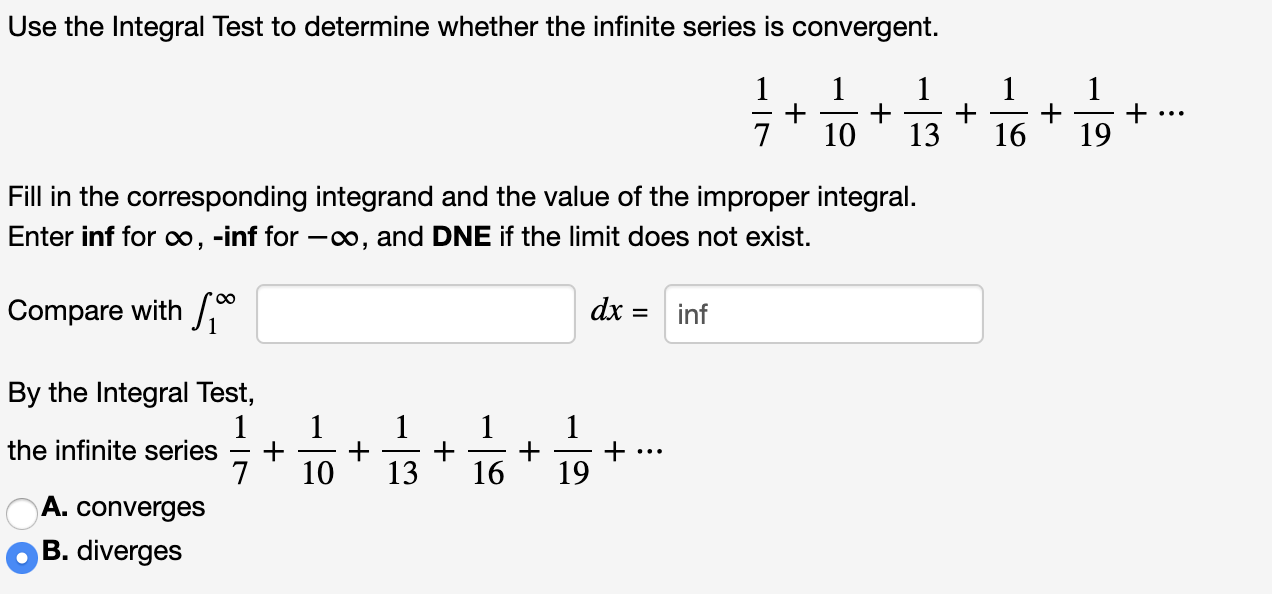Click the "B. diverges" label text
The image size is (1272, 594).
114,551
